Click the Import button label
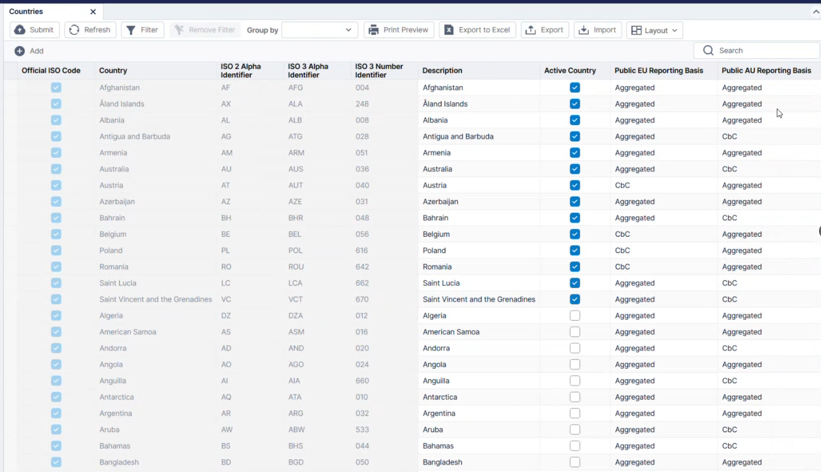 click(x=605, y=30)
